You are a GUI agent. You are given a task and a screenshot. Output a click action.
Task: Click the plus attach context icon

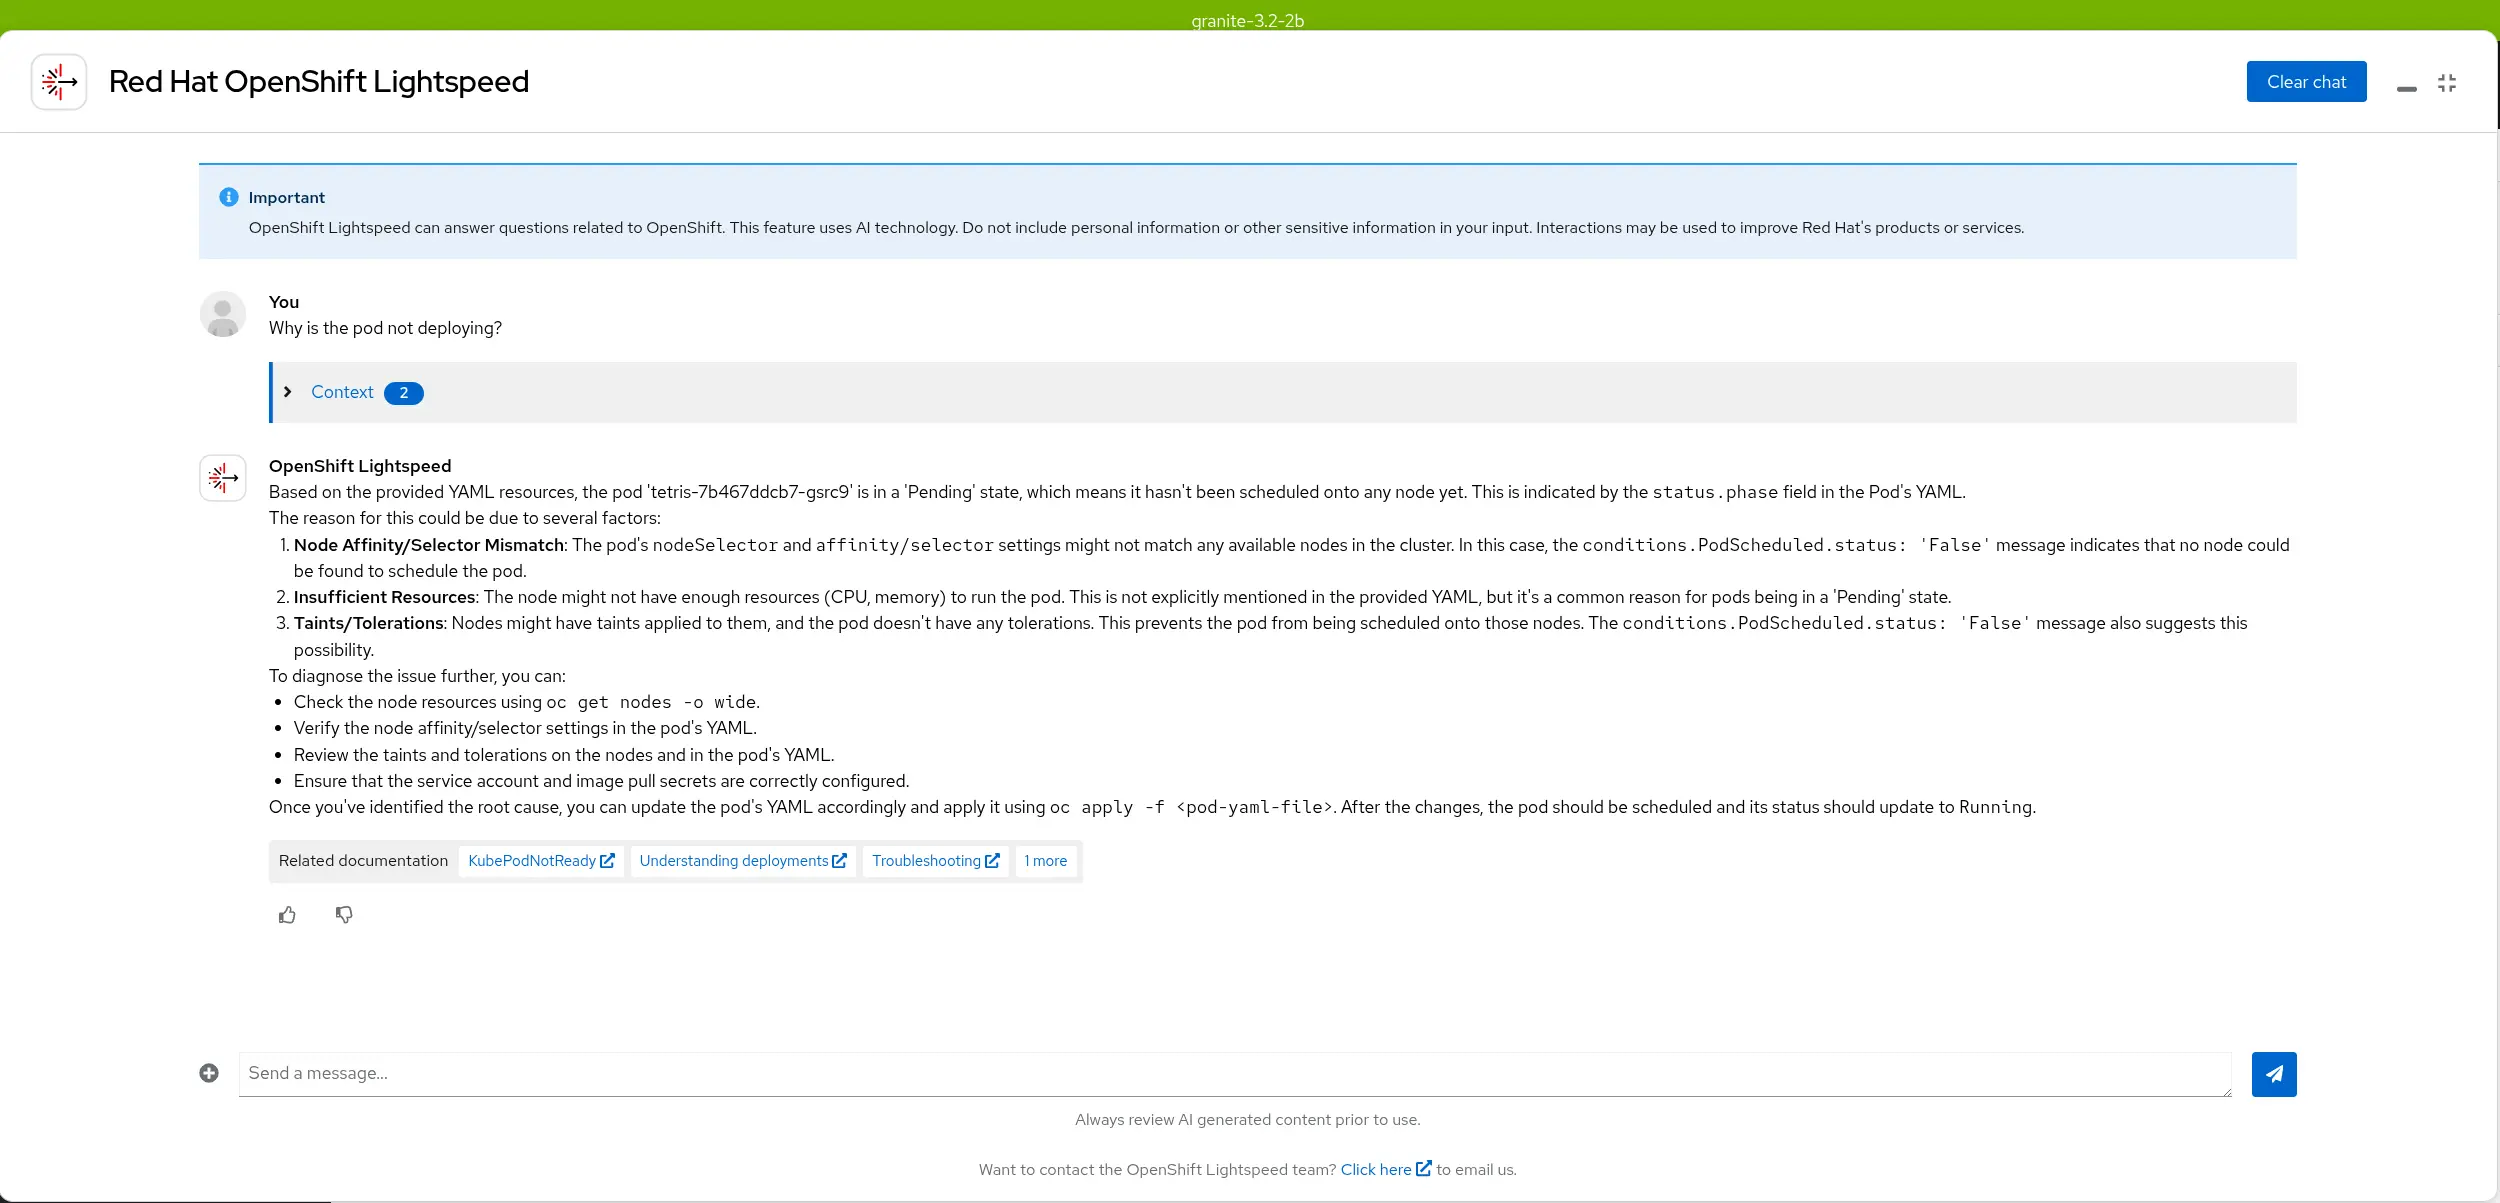pyautogui.click(x=209, y=1073)
